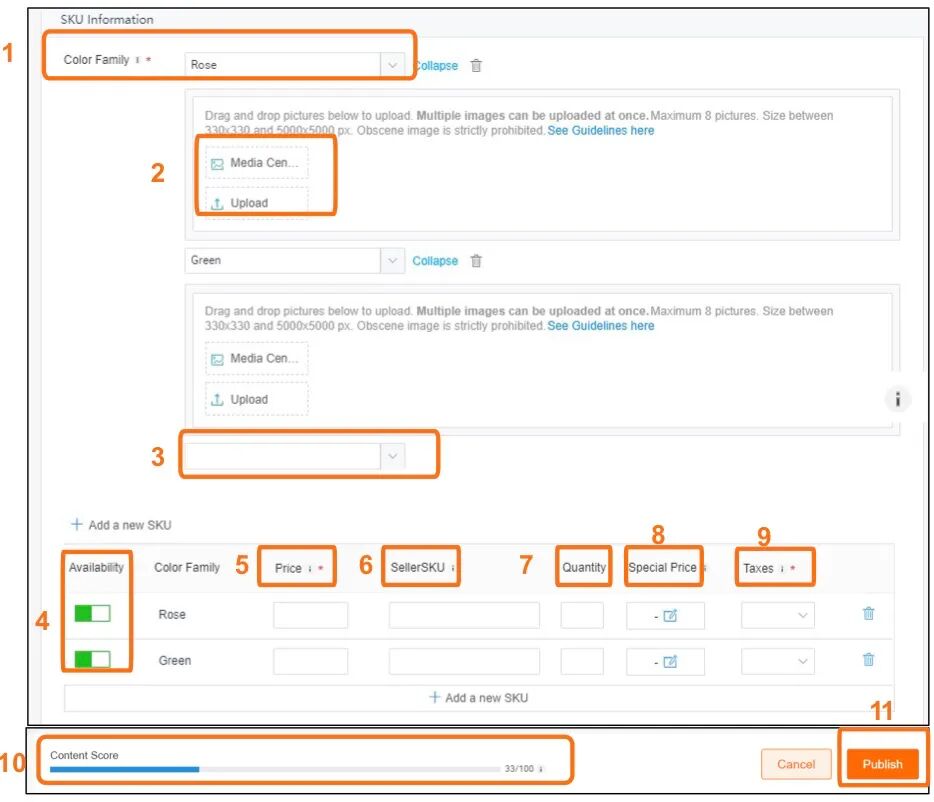The height and width of the screenshot is (802, 934).
Task: Open the Taxes dropdown in Green row
Action: tap(777, 661)
